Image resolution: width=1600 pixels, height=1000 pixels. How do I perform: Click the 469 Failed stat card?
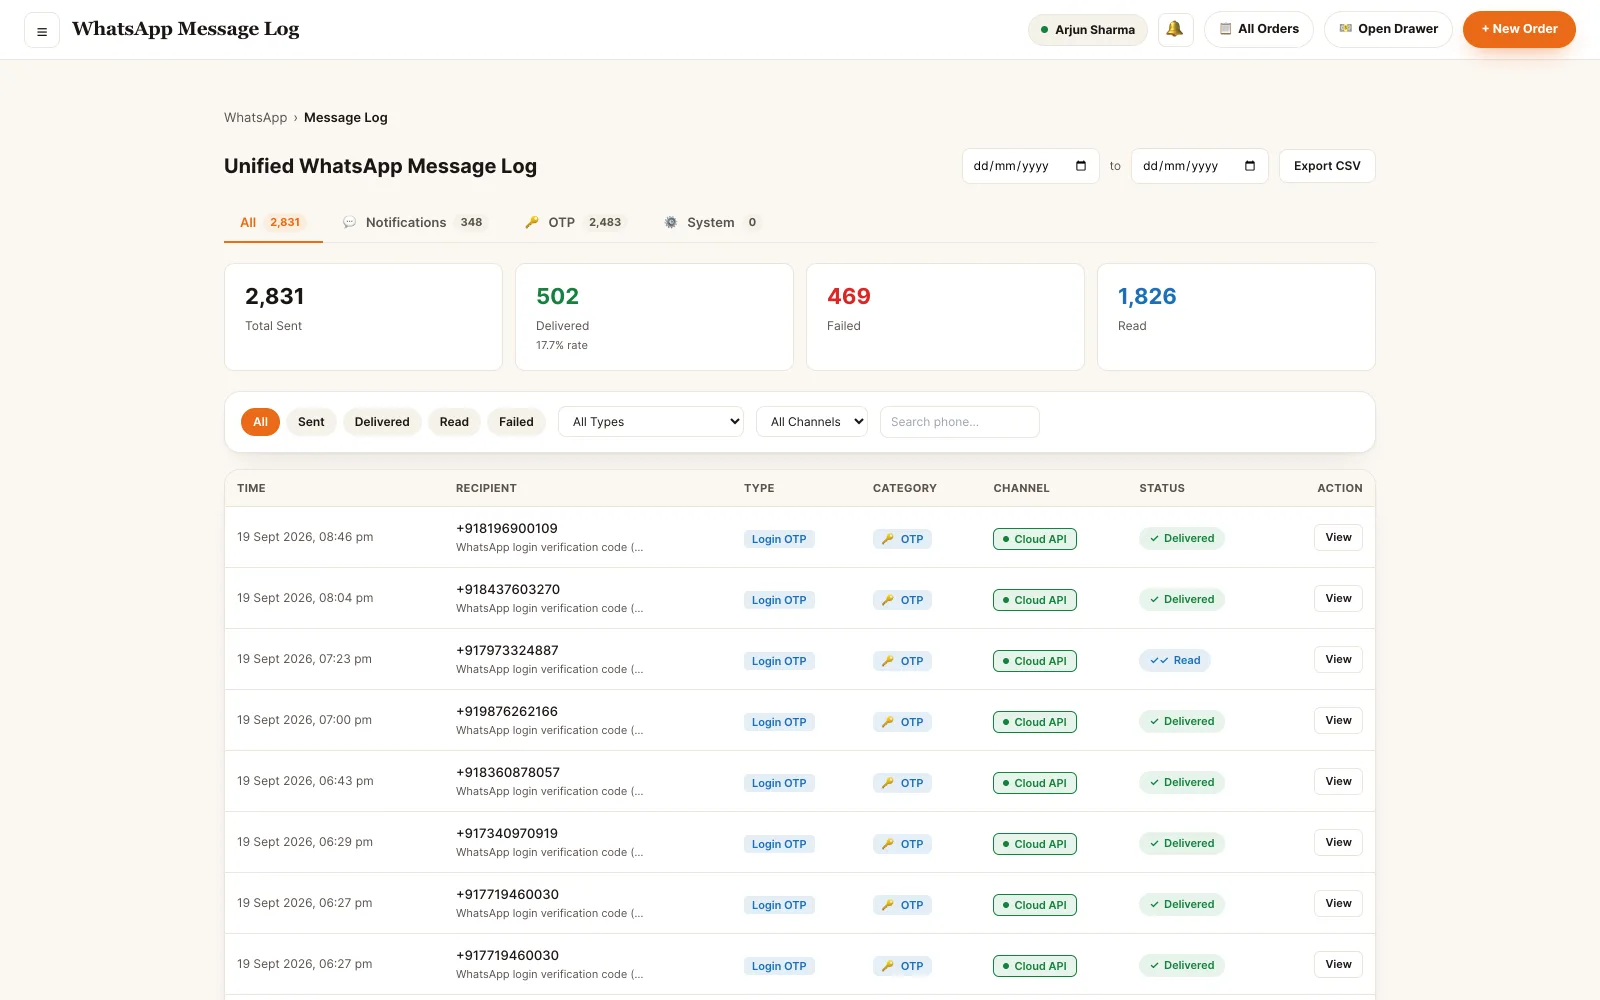click(945, 317)
